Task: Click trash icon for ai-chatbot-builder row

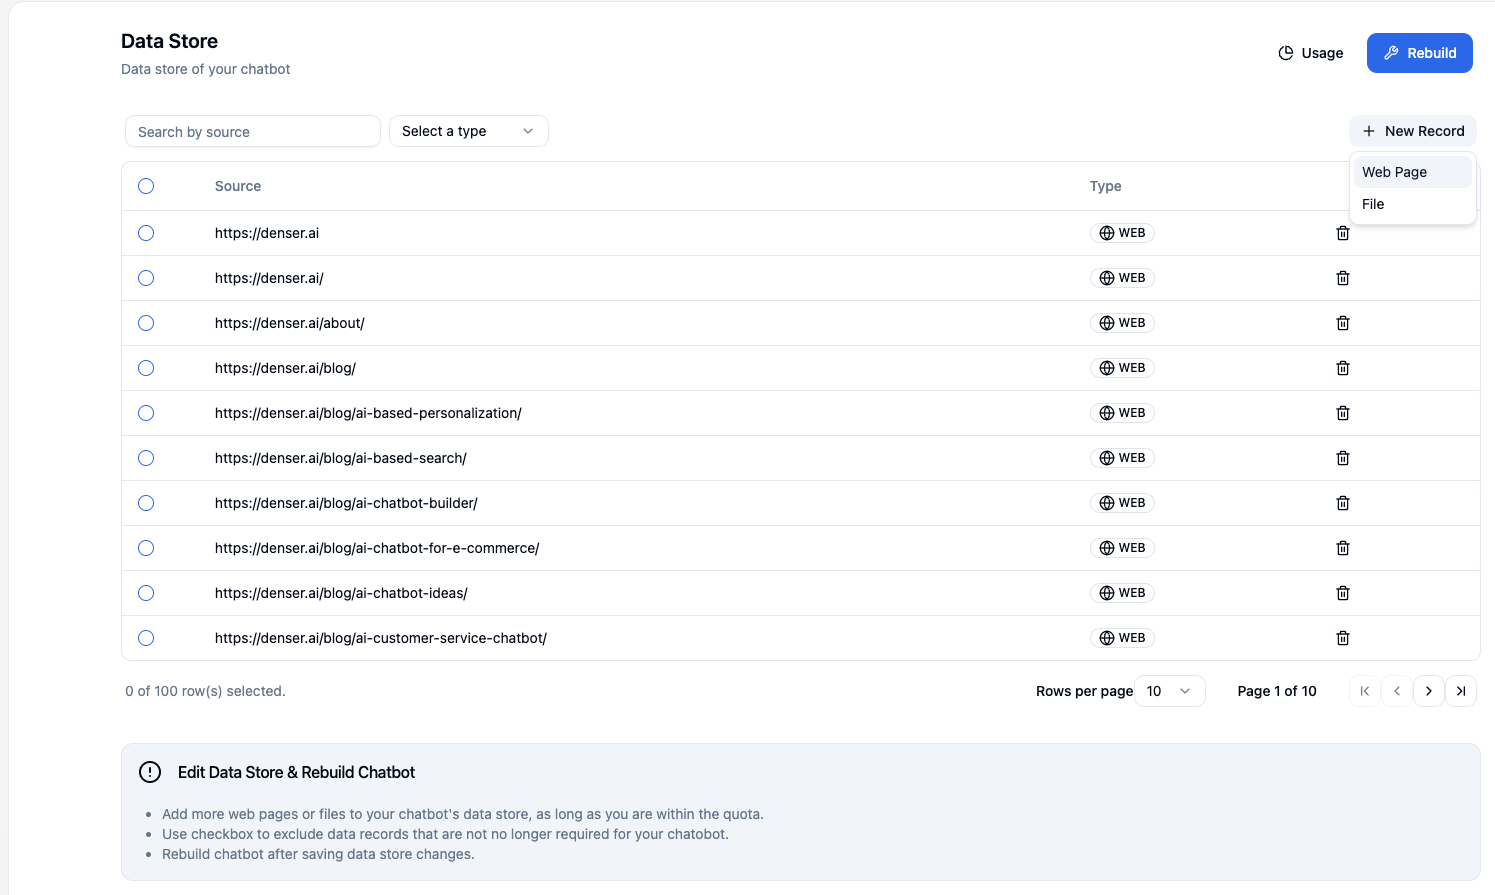Action: (1343, 503)
